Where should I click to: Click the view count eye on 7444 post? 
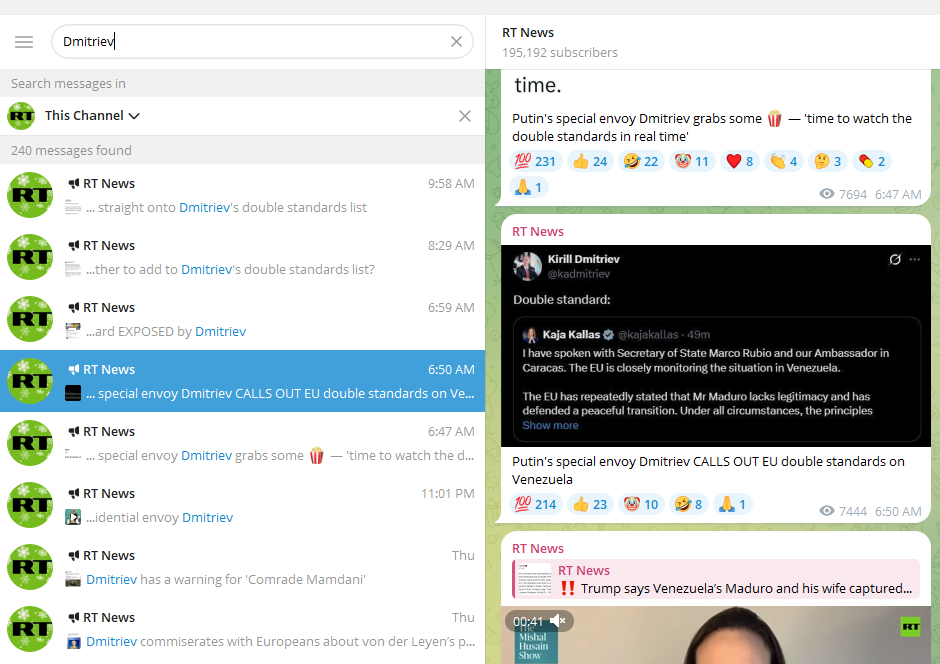[827, 511]
